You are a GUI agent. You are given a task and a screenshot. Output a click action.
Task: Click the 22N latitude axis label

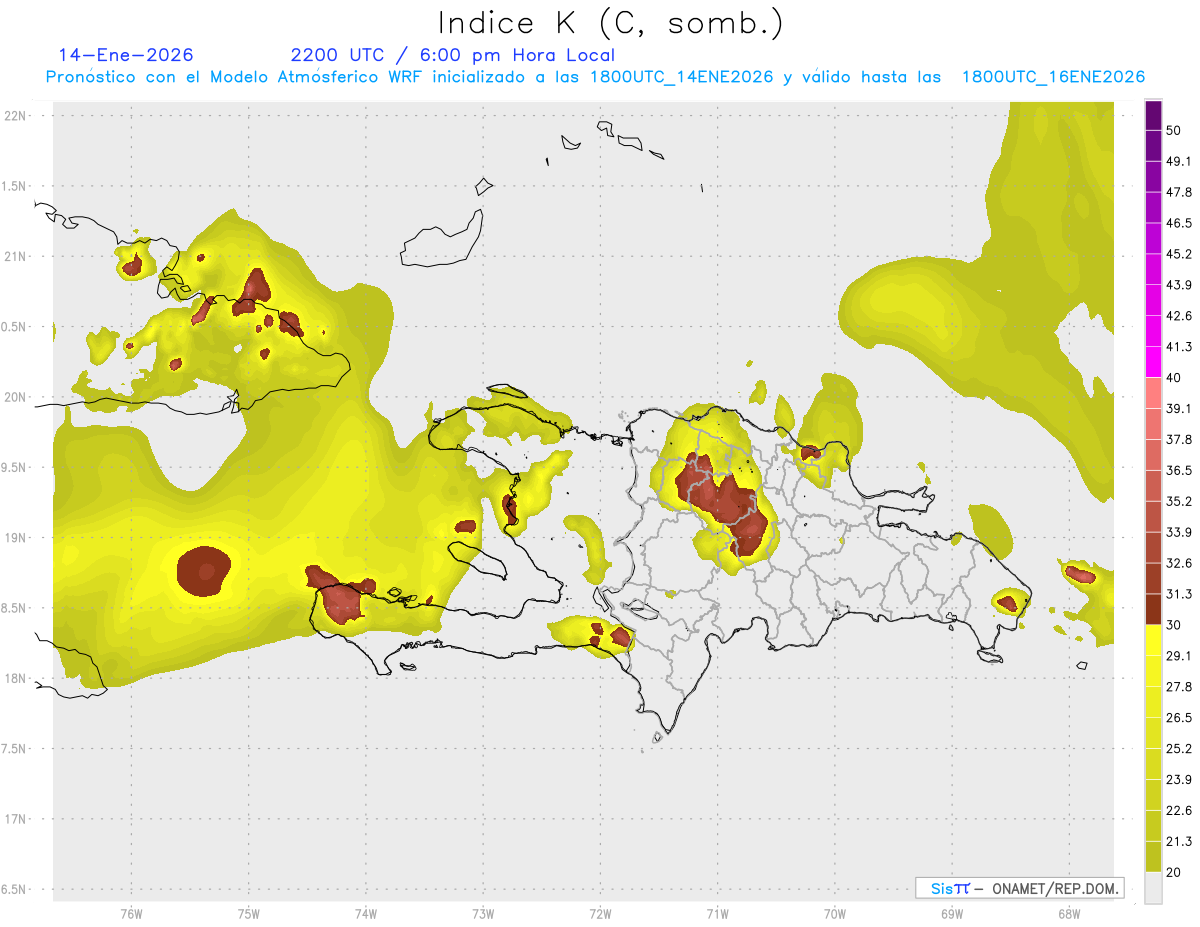(16, 115)
